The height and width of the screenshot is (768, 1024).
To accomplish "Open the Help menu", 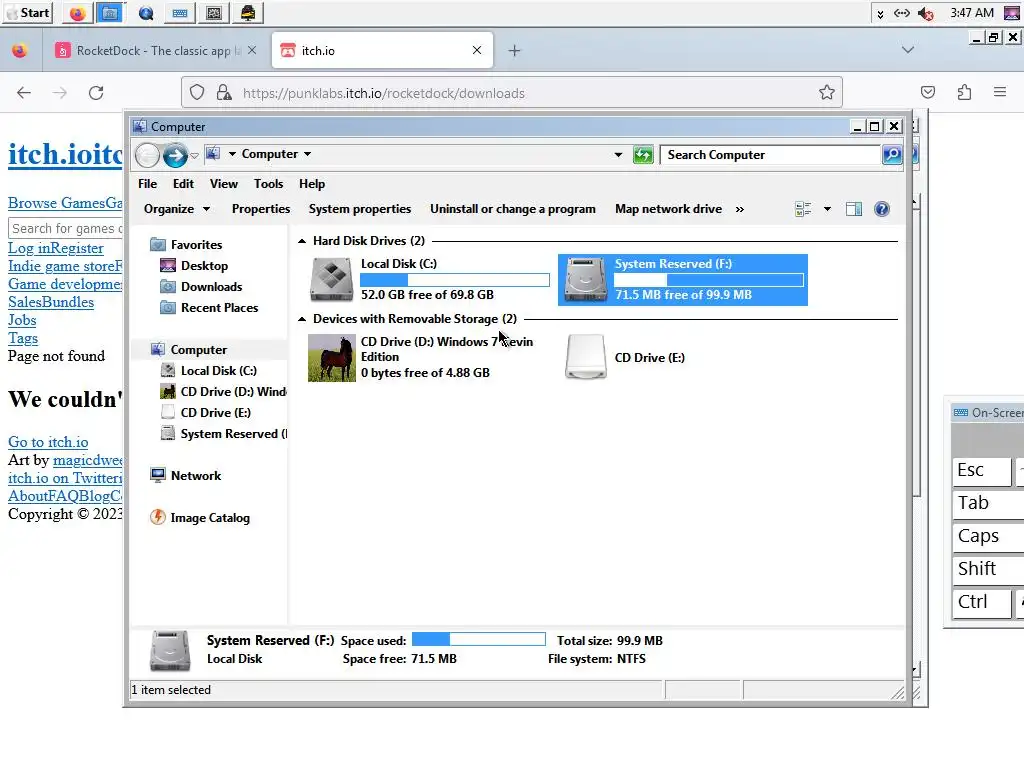I will pos(312,184).
